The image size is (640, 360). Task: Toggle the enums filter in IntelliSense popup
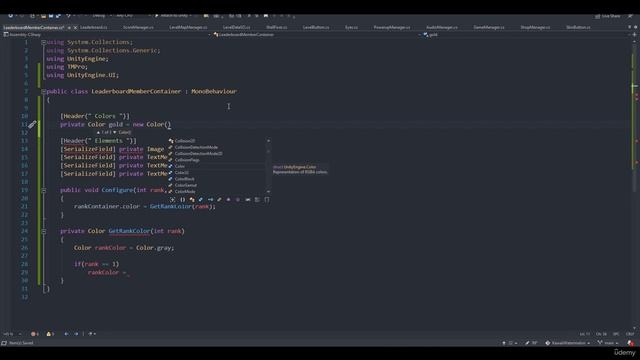click(x=220, y=200)
